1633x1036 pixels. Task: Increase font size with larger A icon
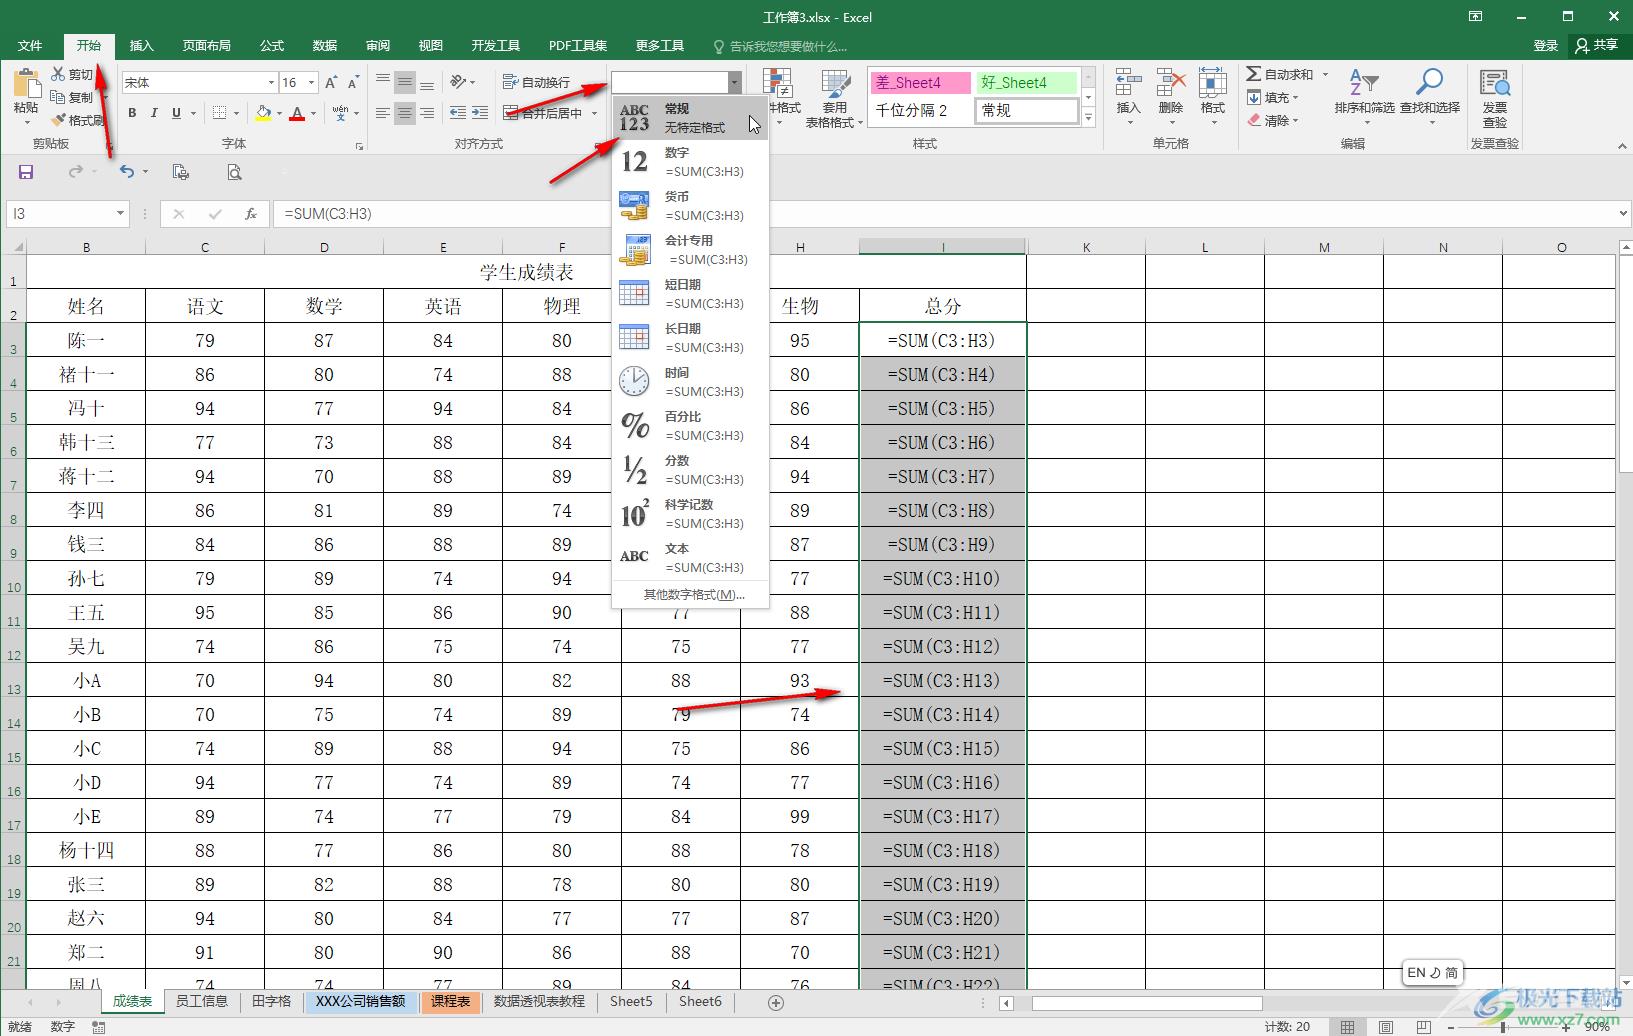[x=332, y=83]
